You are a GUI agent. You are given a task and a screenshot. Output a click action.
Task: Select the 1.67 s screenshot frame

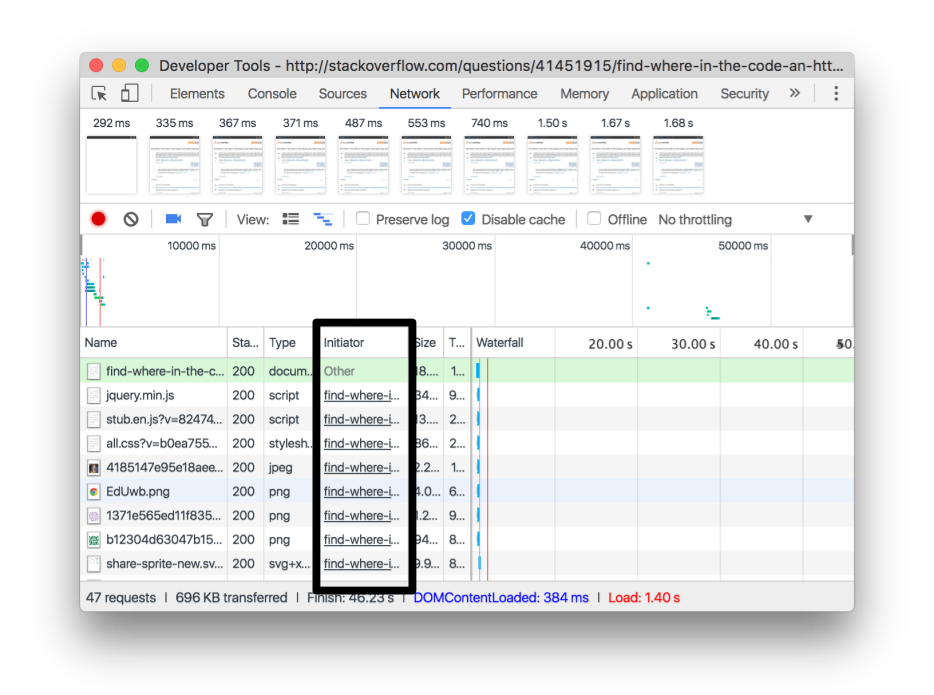pos(615,165)
